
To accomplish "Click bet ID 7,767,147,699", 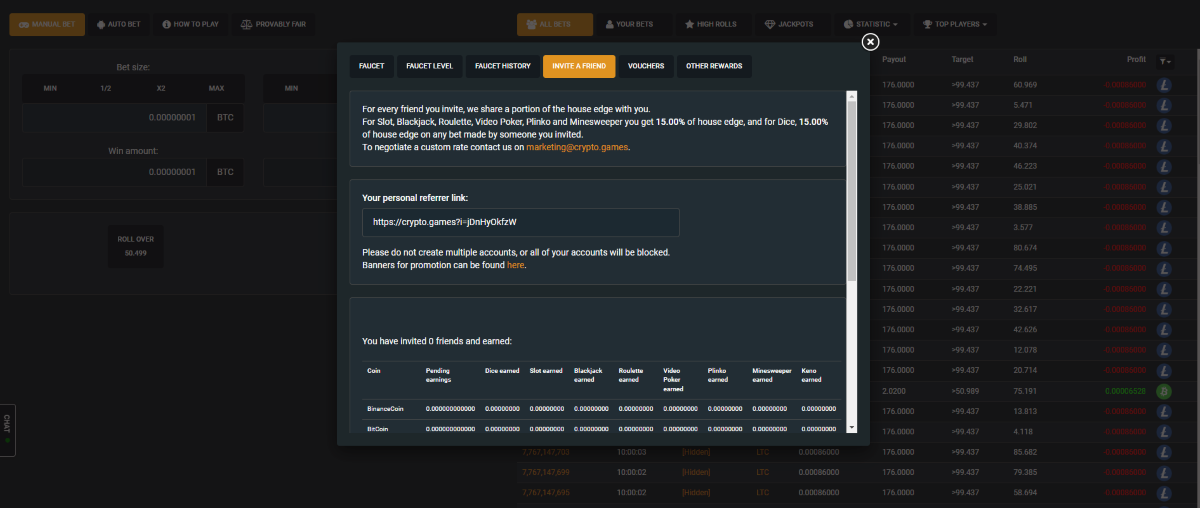I will point(546,472).
